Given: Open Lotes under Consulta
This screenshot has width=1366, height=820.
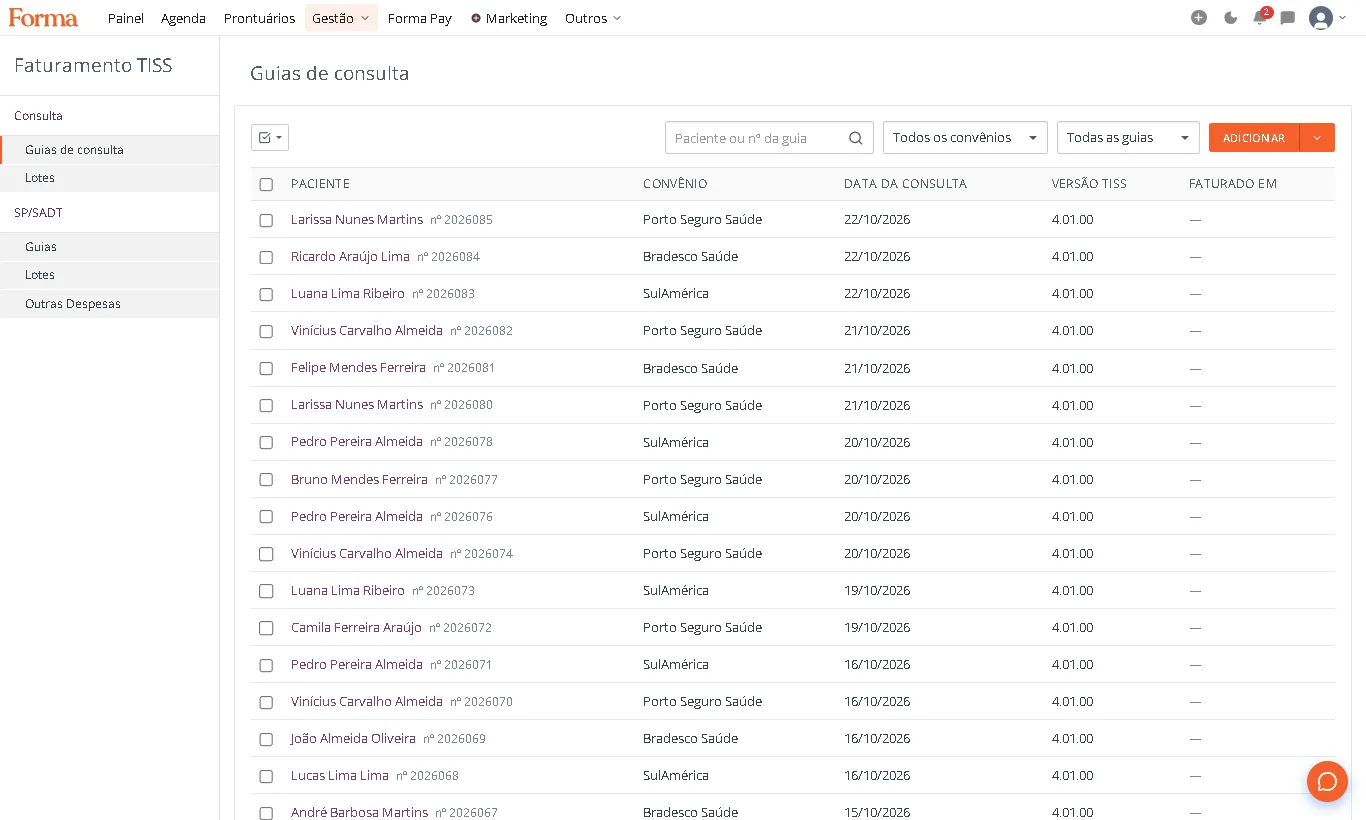Looking at the screenshot, I should coord(110,178).
